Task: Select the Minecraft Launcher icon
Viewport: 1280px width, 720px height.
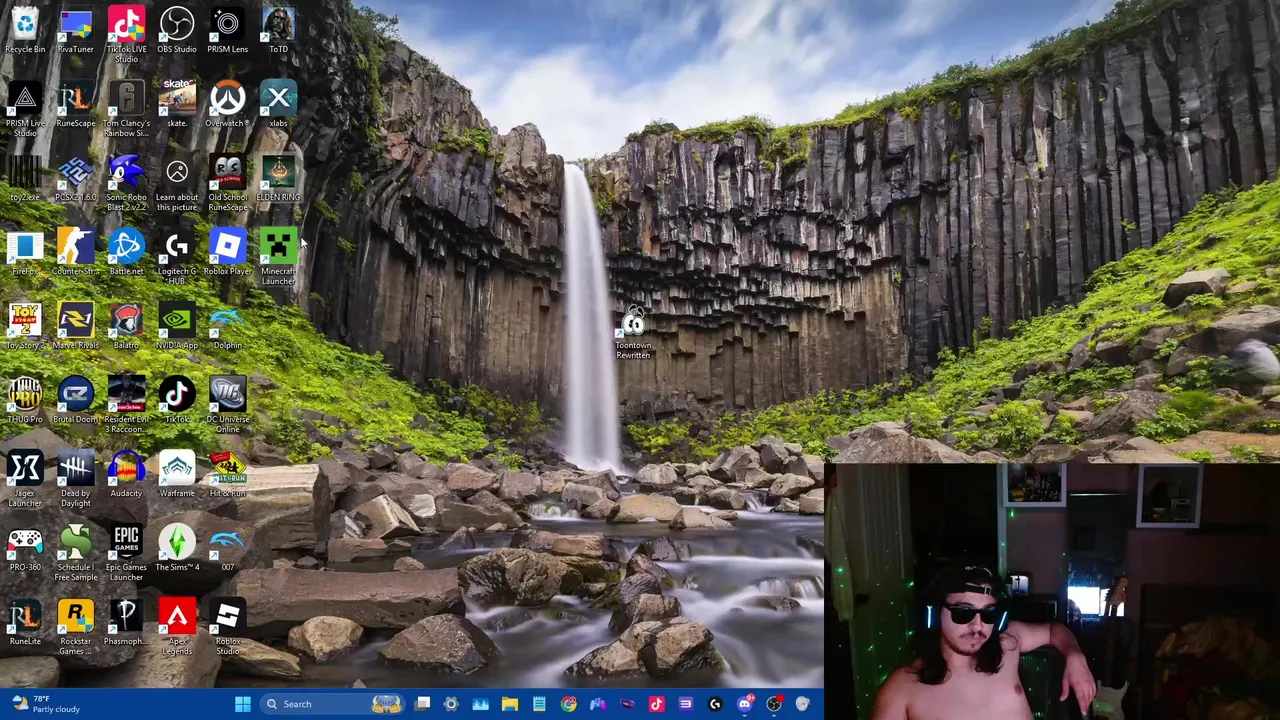Action: [x=278, y=257]
